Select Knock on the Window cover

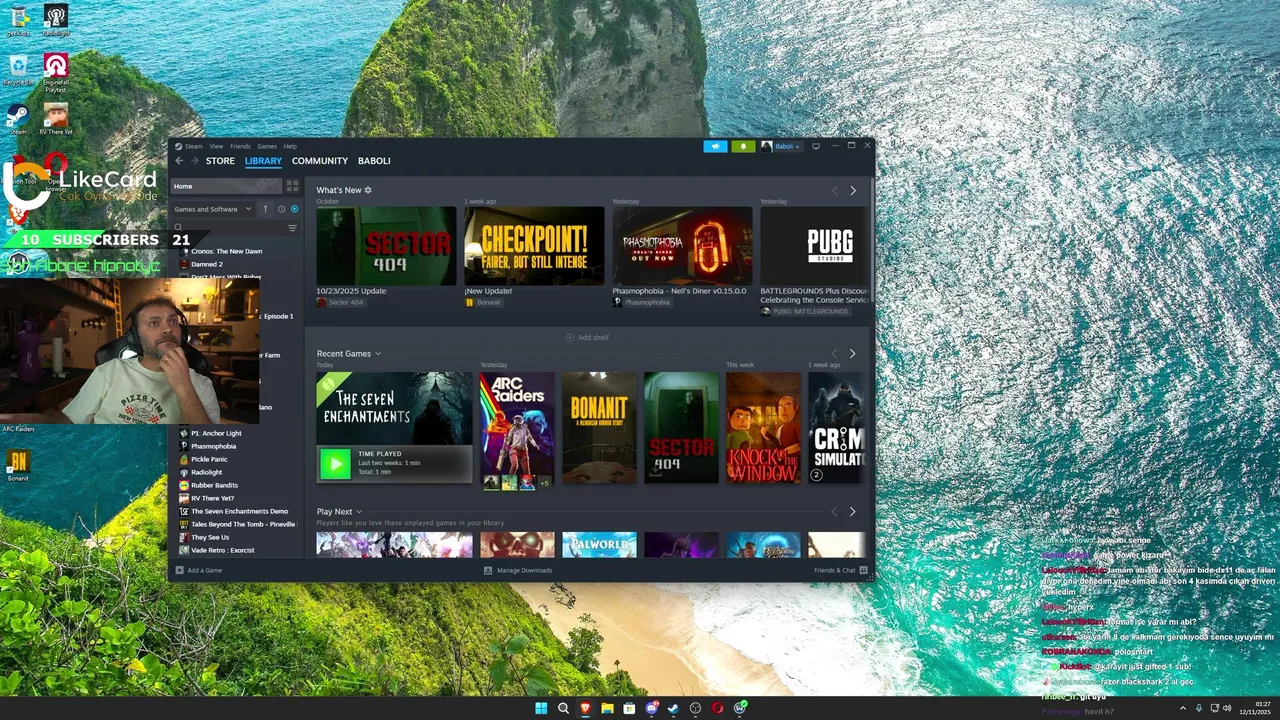[x=763, y=428]
